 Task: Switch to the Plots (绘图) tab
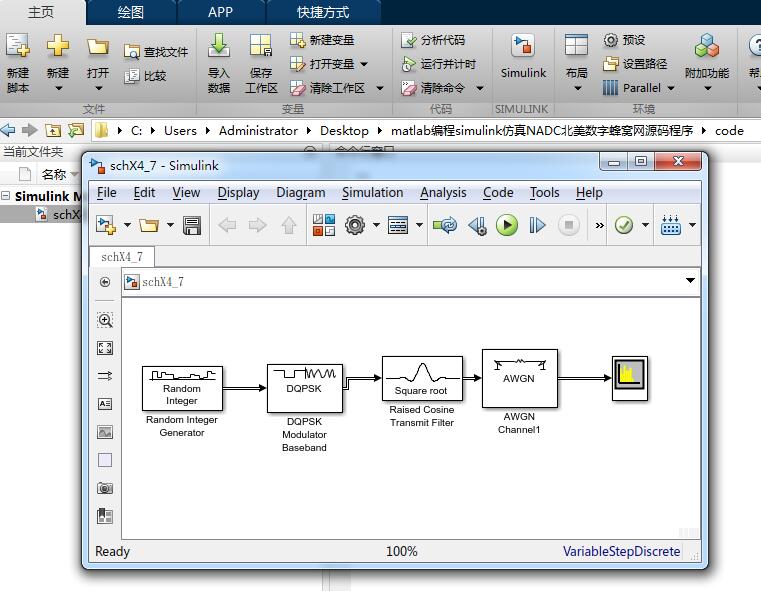131,12
